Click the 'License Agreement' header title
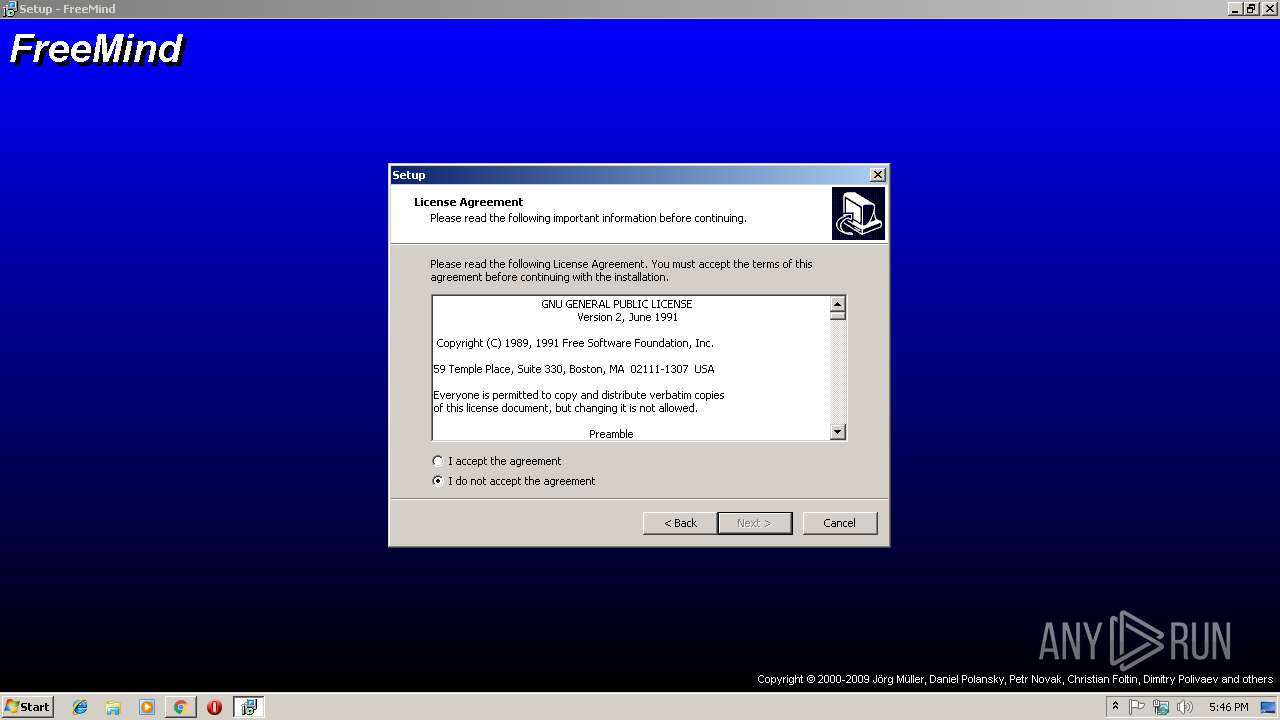The image size is (1280, 720). (468, 202)
